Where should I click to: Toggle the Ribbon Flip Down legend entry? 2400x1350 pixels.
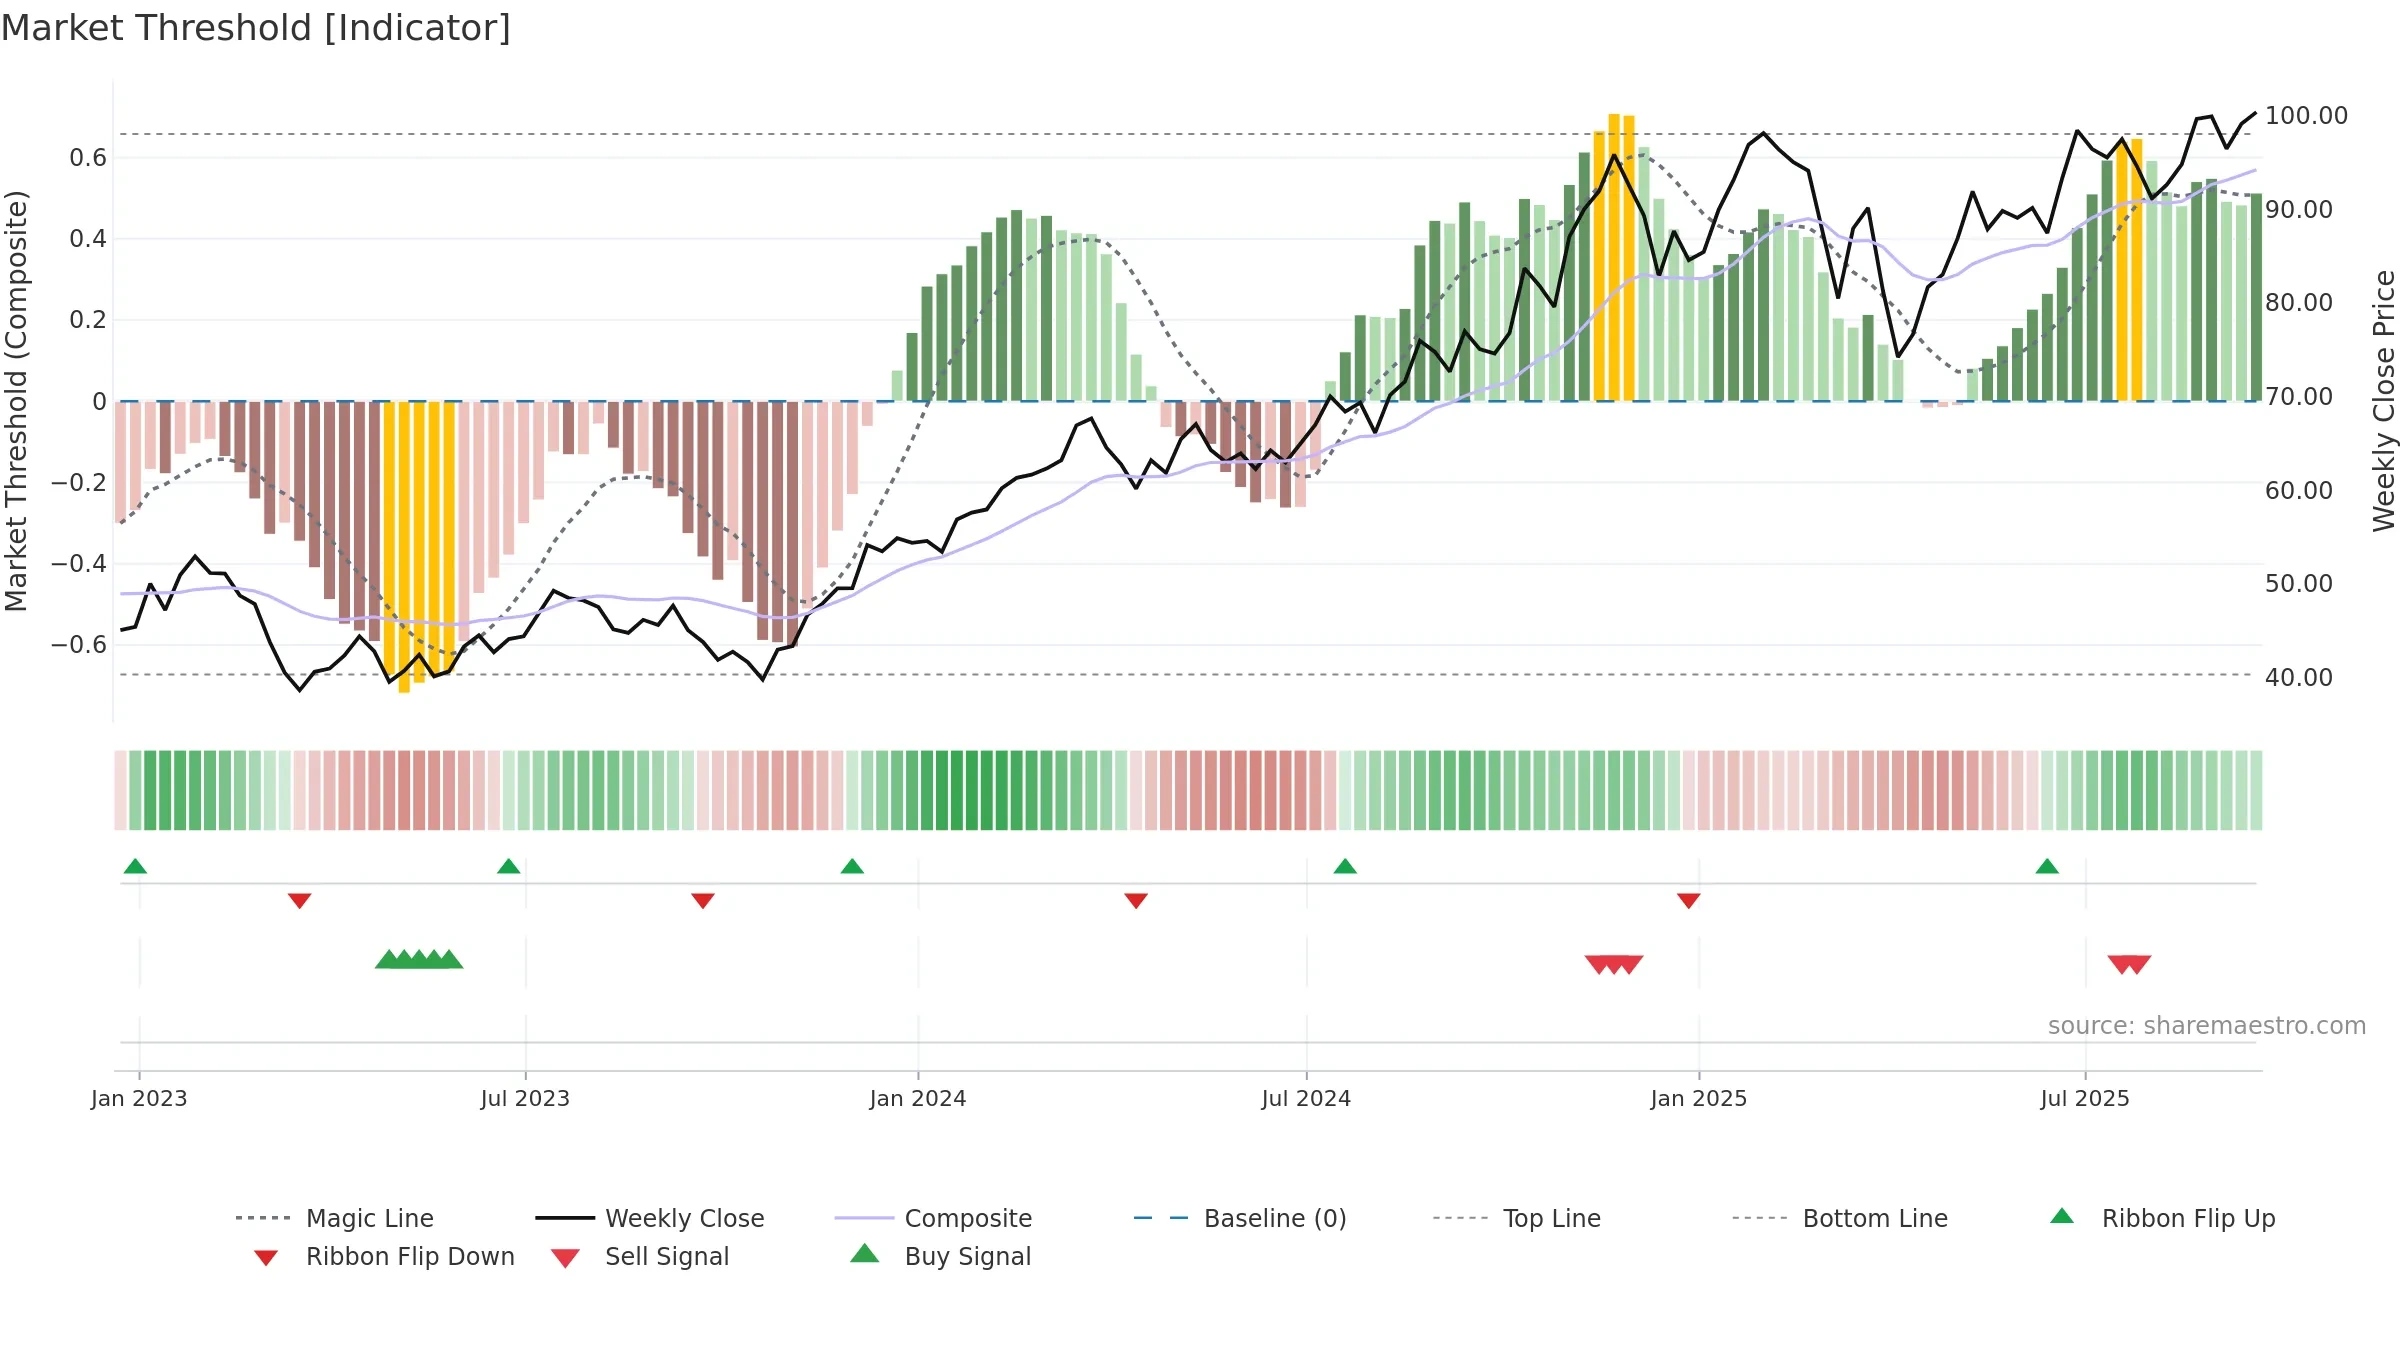pos(384,1256)
